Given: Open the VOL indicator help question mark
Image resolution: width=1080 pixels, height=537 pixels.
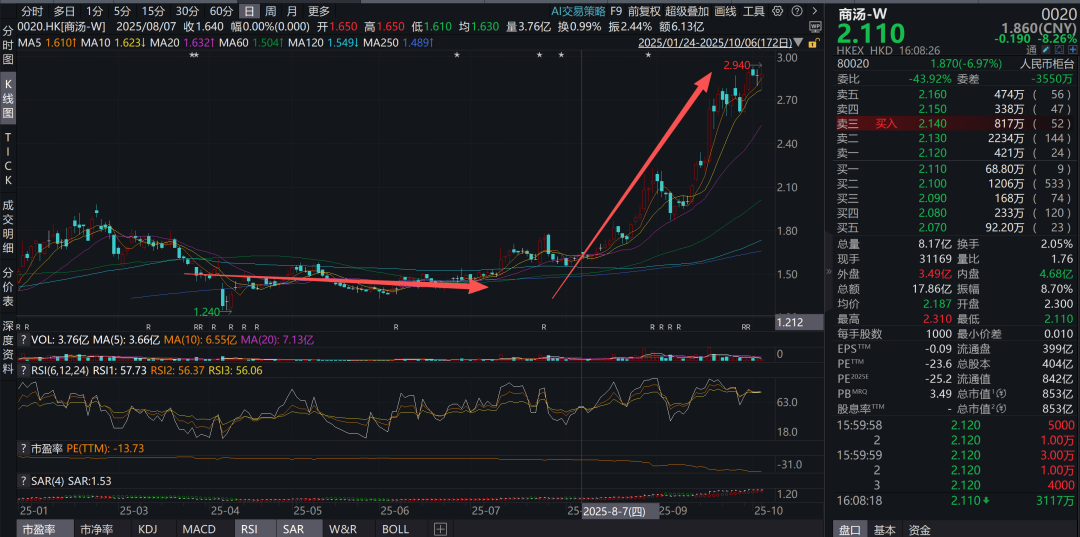Looking at the screenshot, I should [x=23, y=339].
